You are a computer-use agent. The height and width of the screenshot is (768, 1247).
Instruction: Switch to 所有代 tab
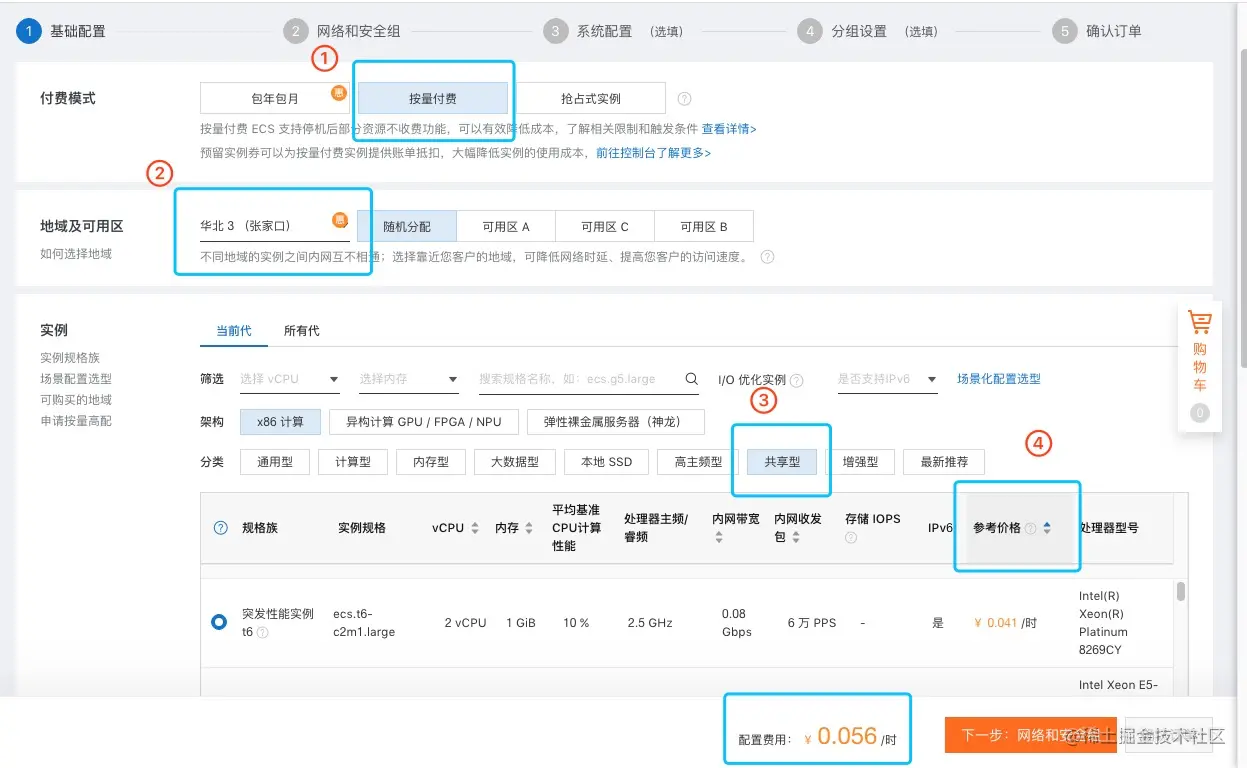(302, 330)
